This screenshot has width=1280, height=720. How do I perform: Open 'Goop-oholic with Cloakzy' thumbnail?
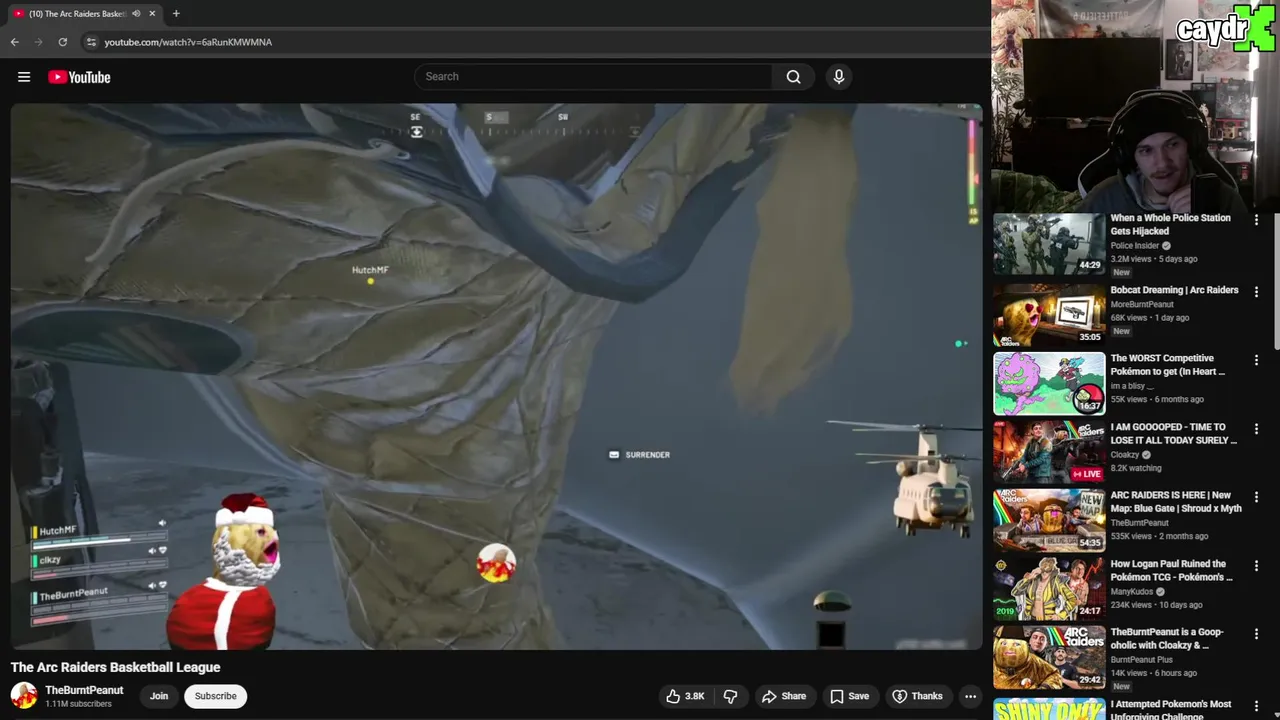pyautogui.click(x=1049, y=657)
